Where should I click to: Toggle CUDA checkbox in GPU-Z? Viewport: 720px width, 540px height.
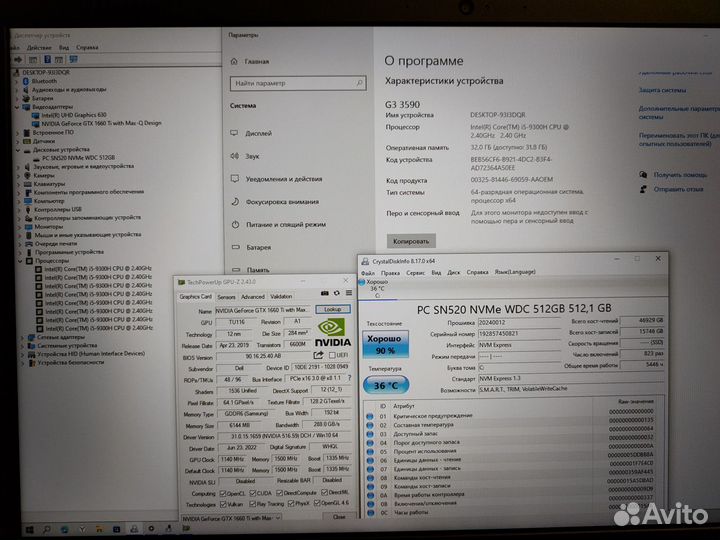click(253, 494)
